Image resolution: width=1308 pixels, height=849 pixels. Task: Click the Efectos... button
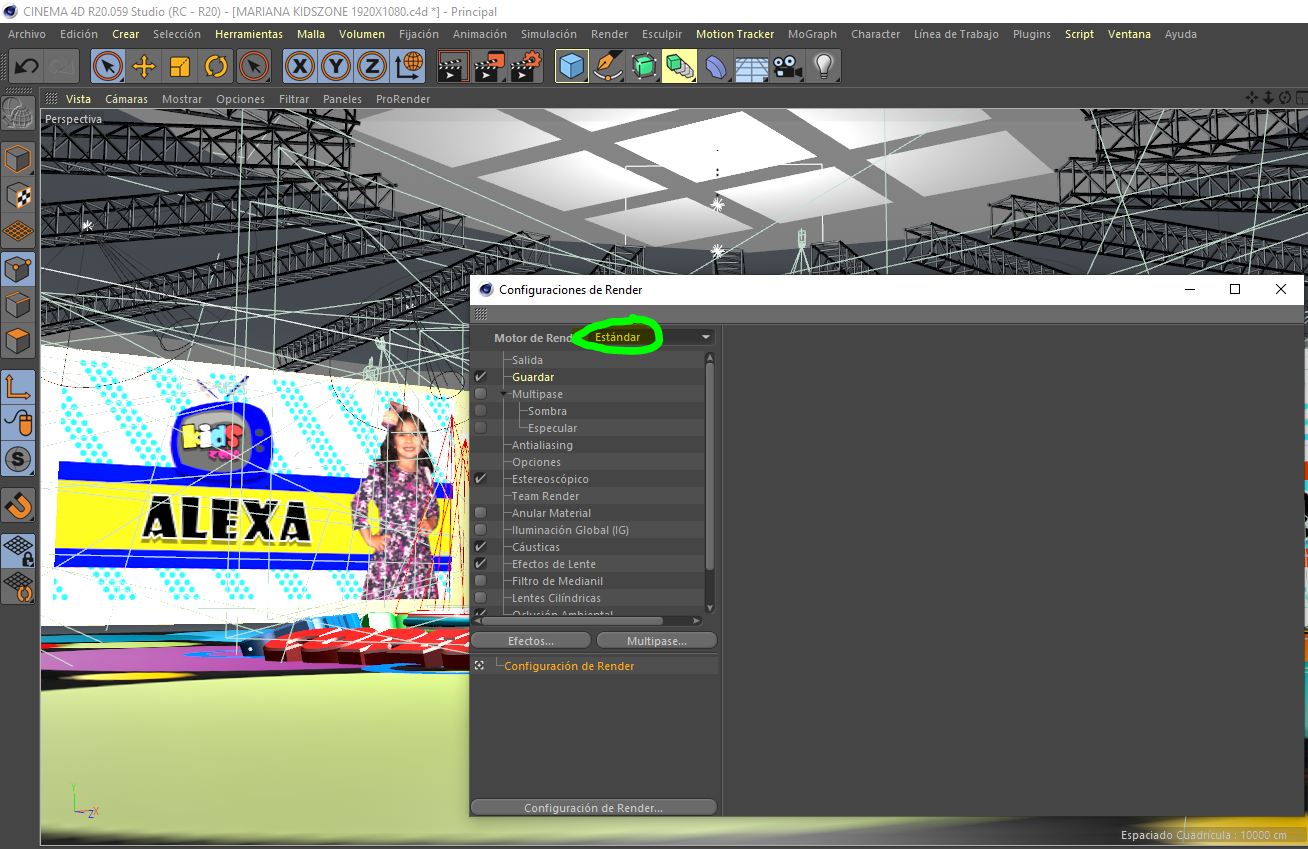(531, 640)
